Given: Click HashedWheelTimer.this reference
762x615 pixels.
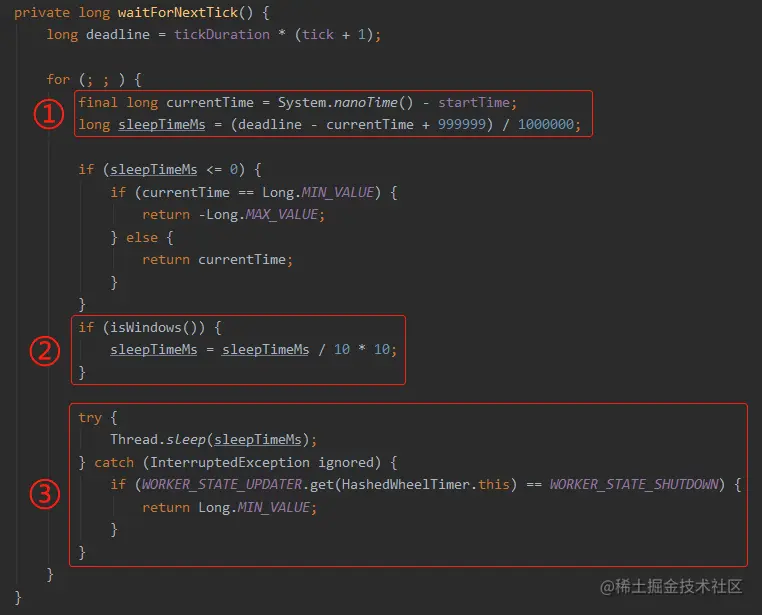Looking at the screenshot, I should tap(425, 484).
